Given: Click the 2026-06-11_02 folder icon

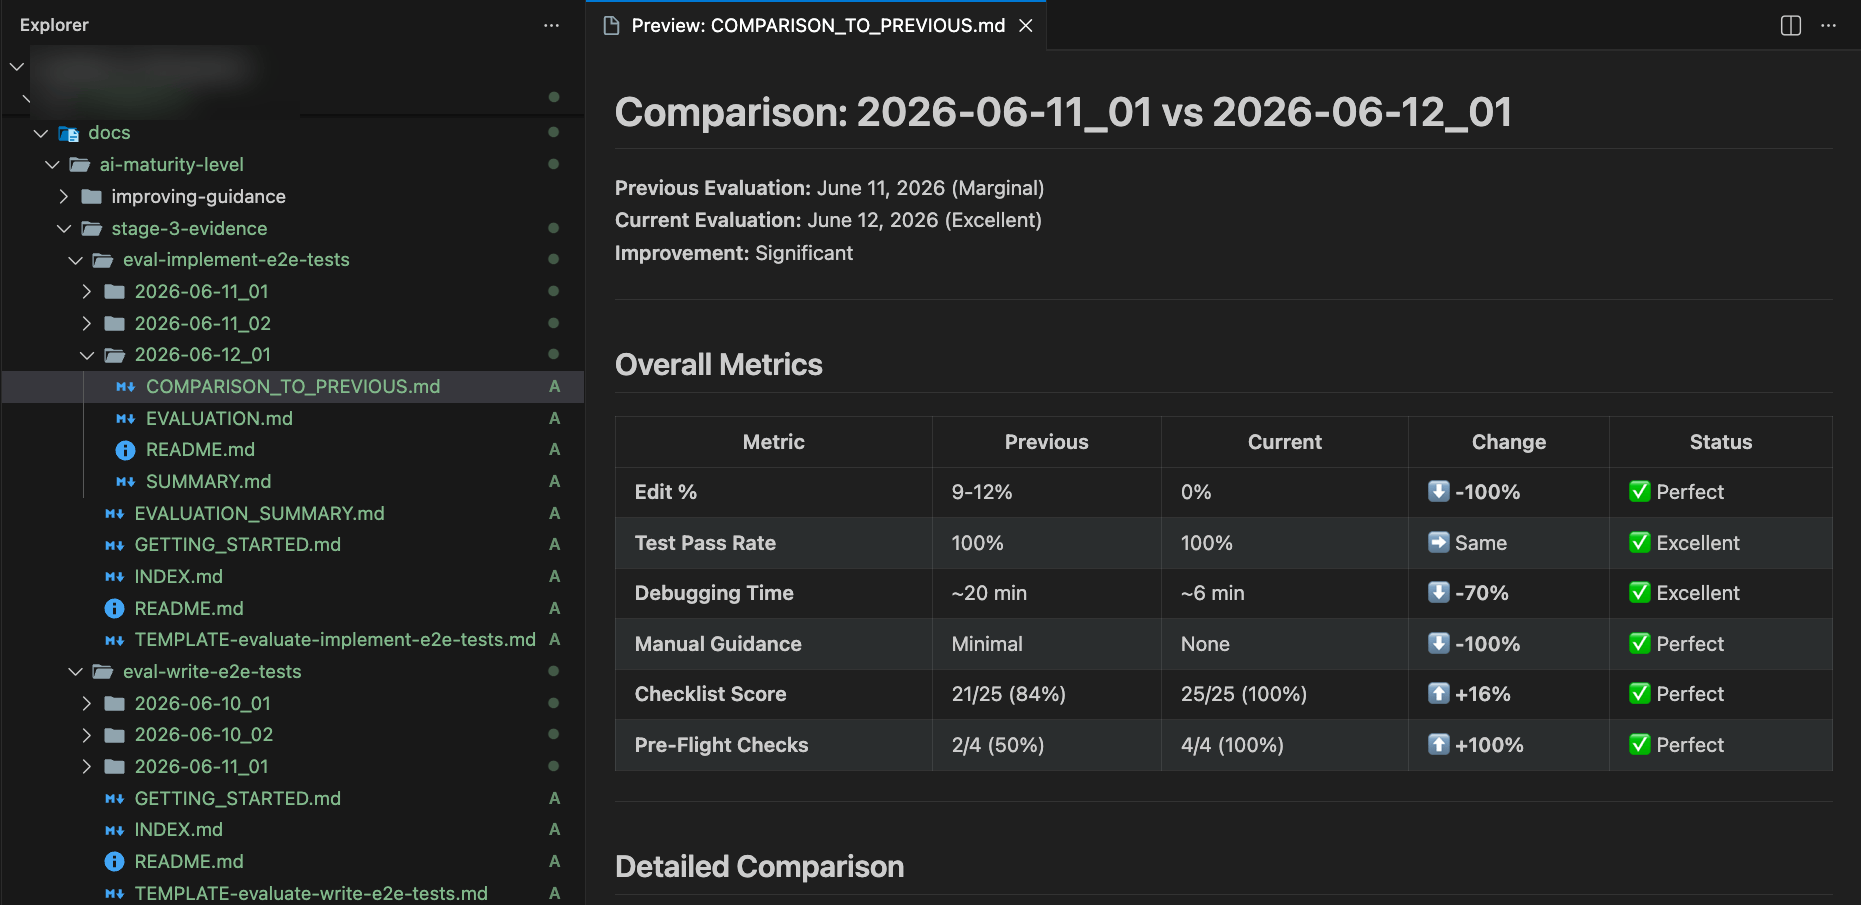Looking at the screenshot, I should [114, 323].
